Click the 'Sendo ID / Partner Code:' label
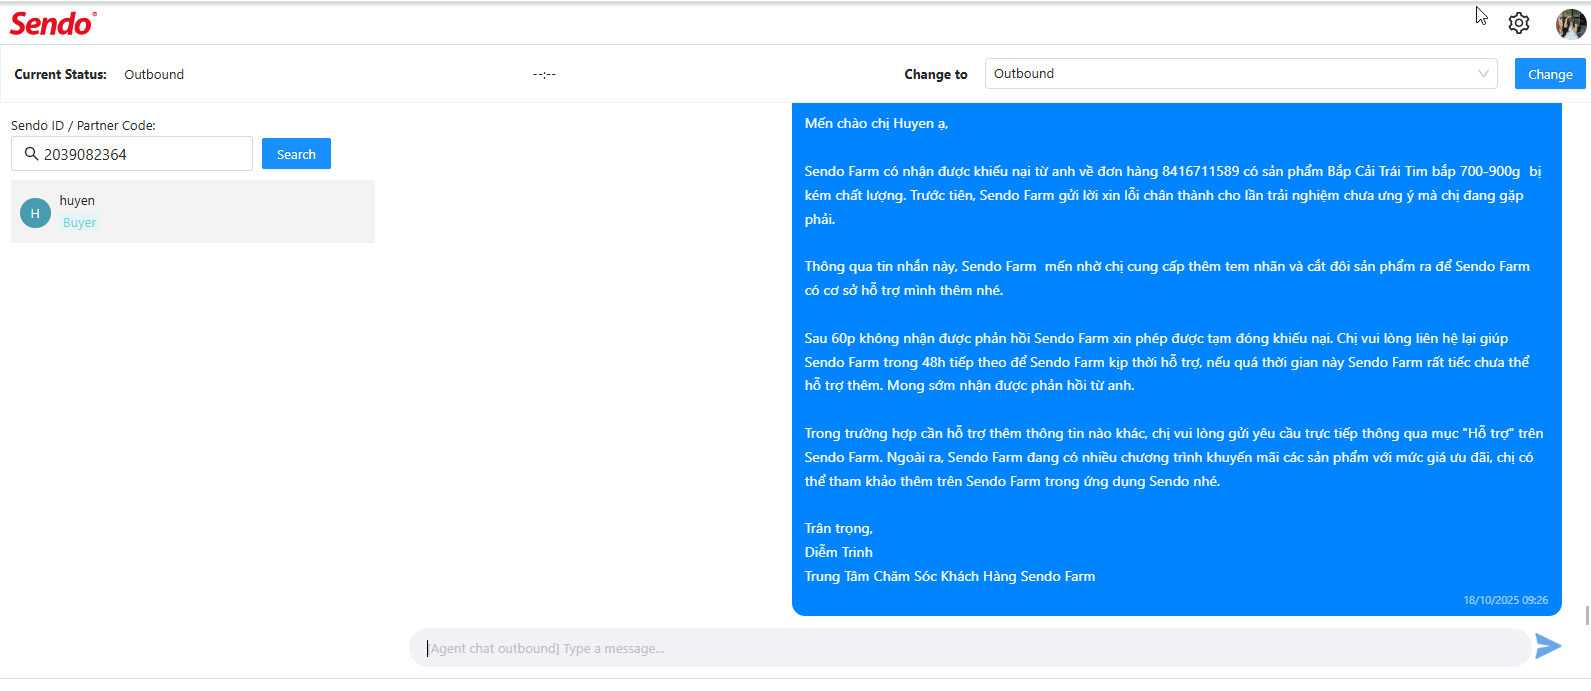1591x691 pixels. [x=83, y=125]
